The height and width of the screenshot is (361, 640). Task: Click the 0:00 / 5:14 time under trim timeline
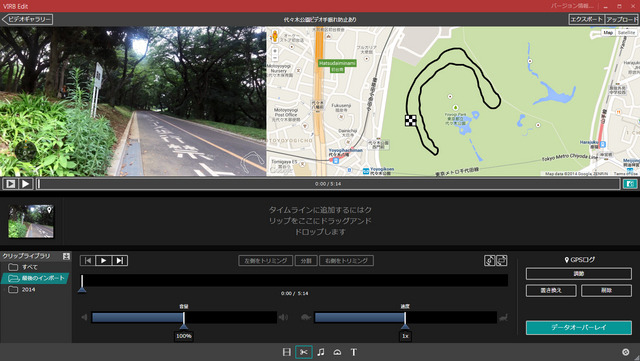pyautogui.click(x=295, y=294)
